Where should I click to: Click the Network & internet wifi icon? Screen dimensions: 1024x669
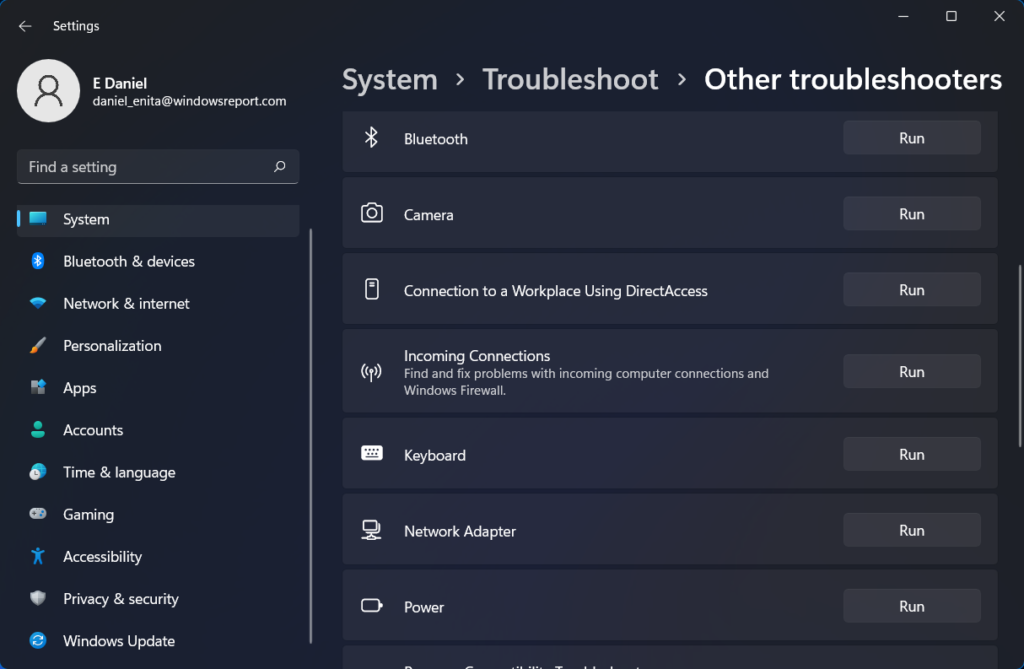pos(38,303)
